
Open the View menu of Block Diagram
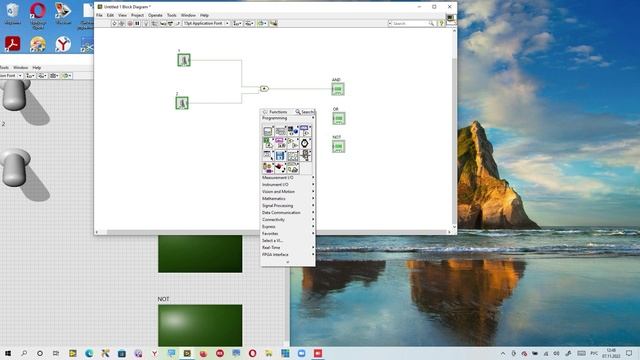pyautogui.click(x=122, y=15)
